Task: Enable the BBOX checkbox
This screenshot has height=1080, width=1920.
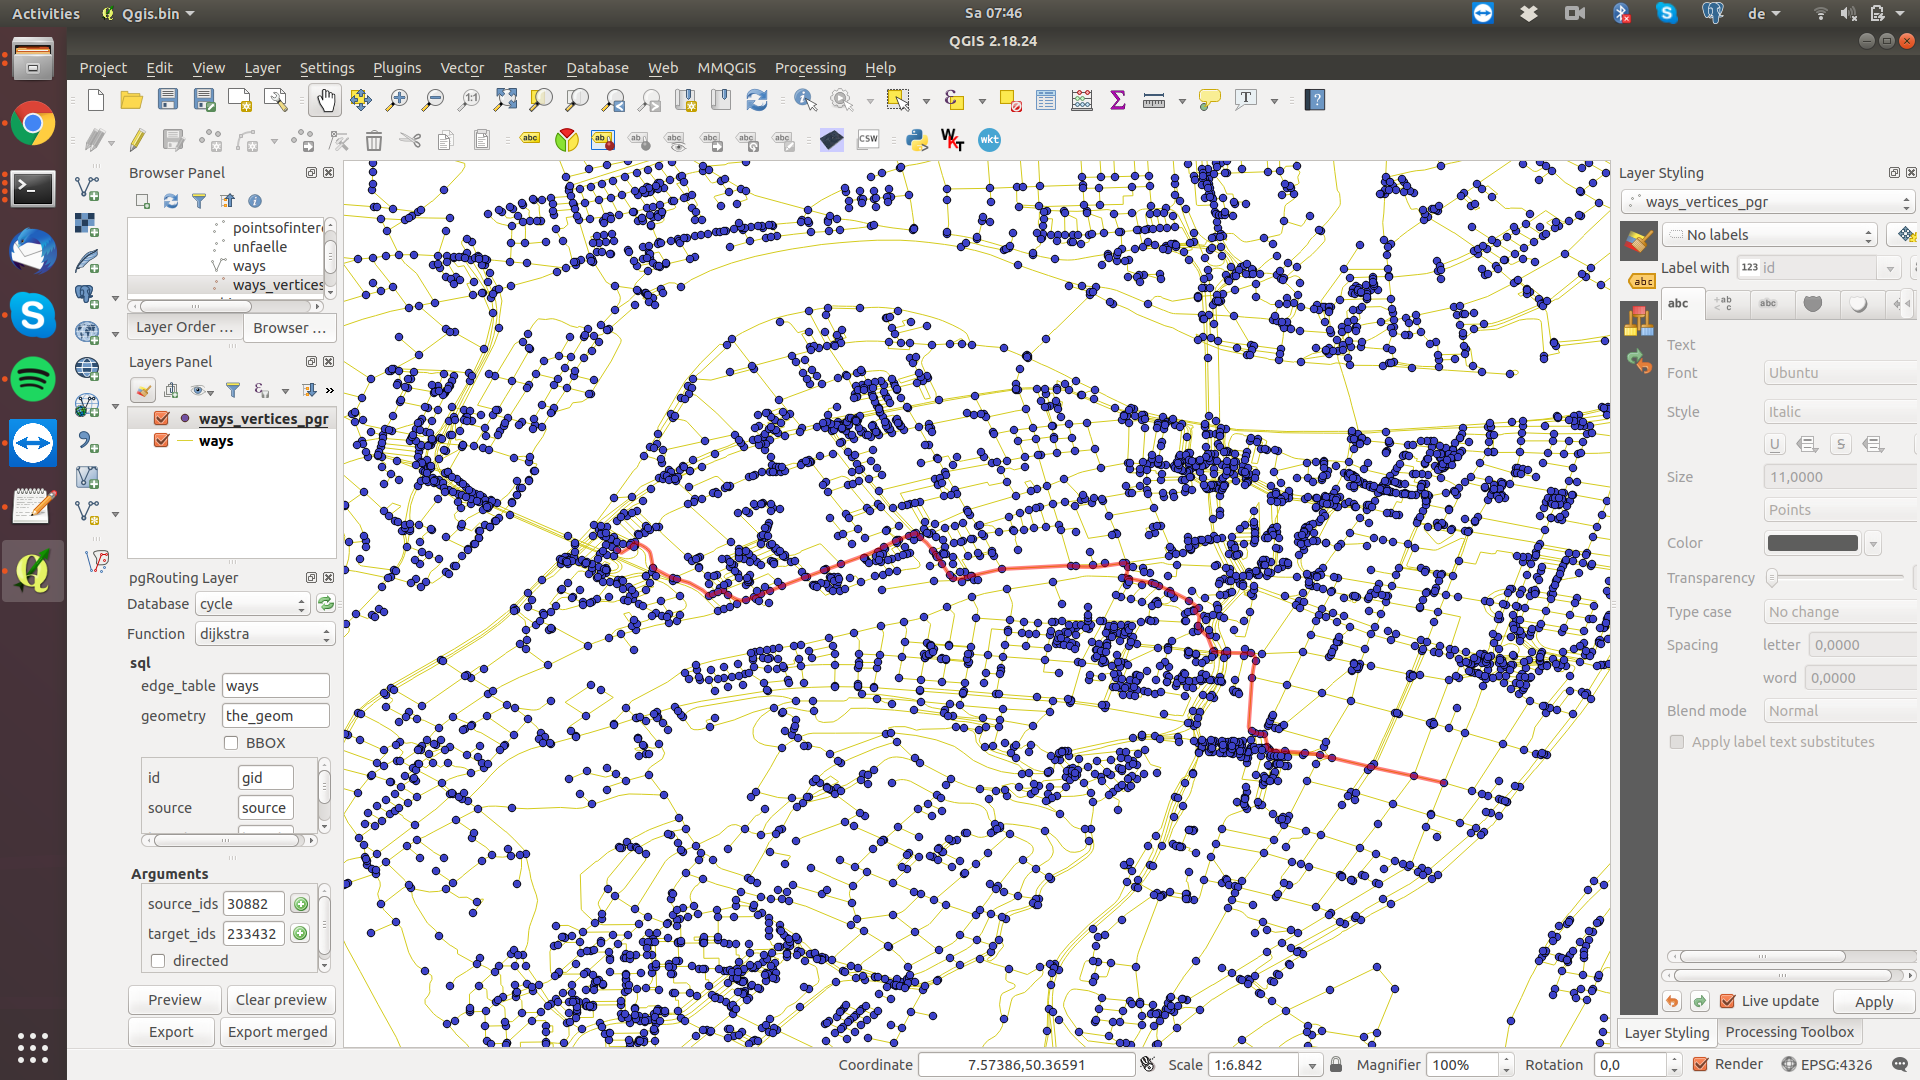Action: click(x=231, y=743)
